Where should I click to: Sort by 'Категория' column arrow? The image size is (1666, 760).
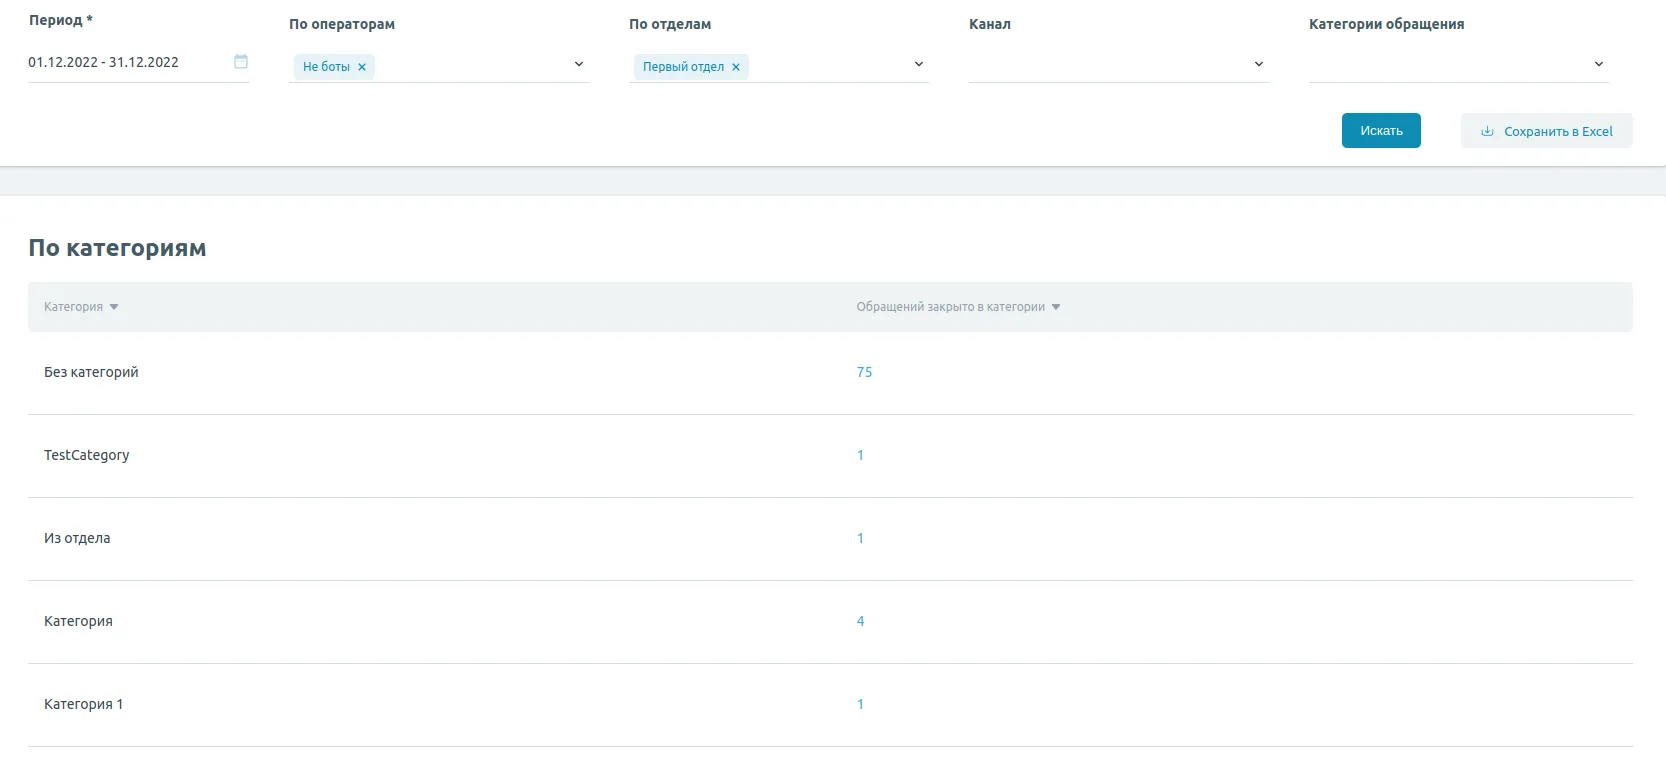[x=114, y=307]
